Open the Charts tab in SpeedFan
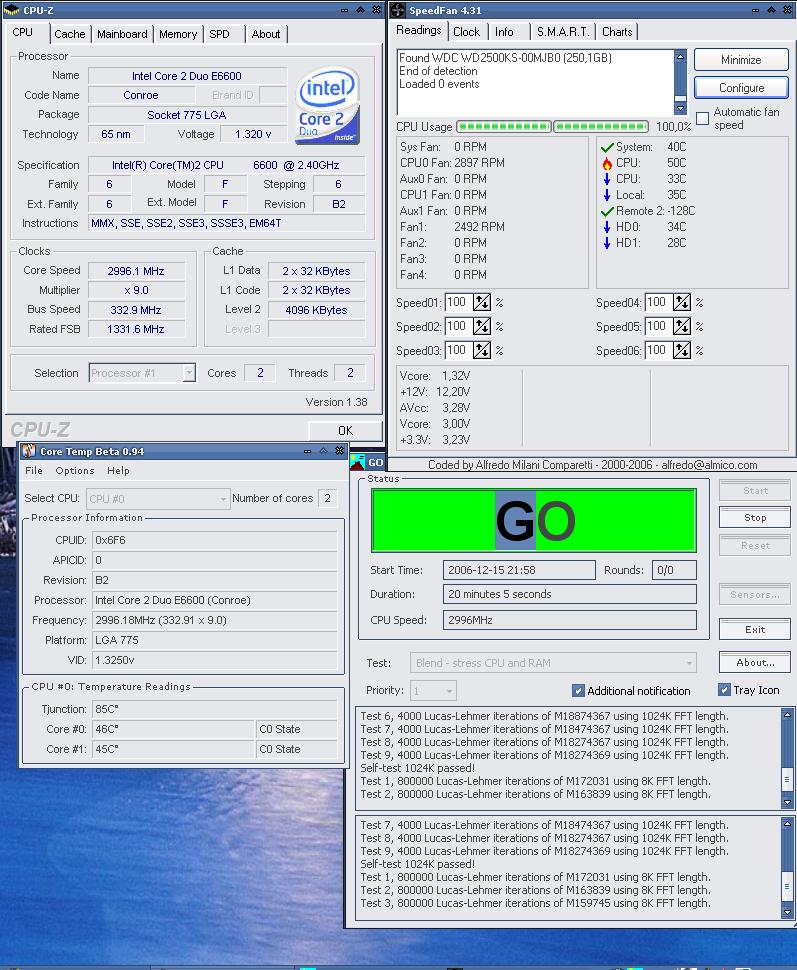 (x=617, y=32)
